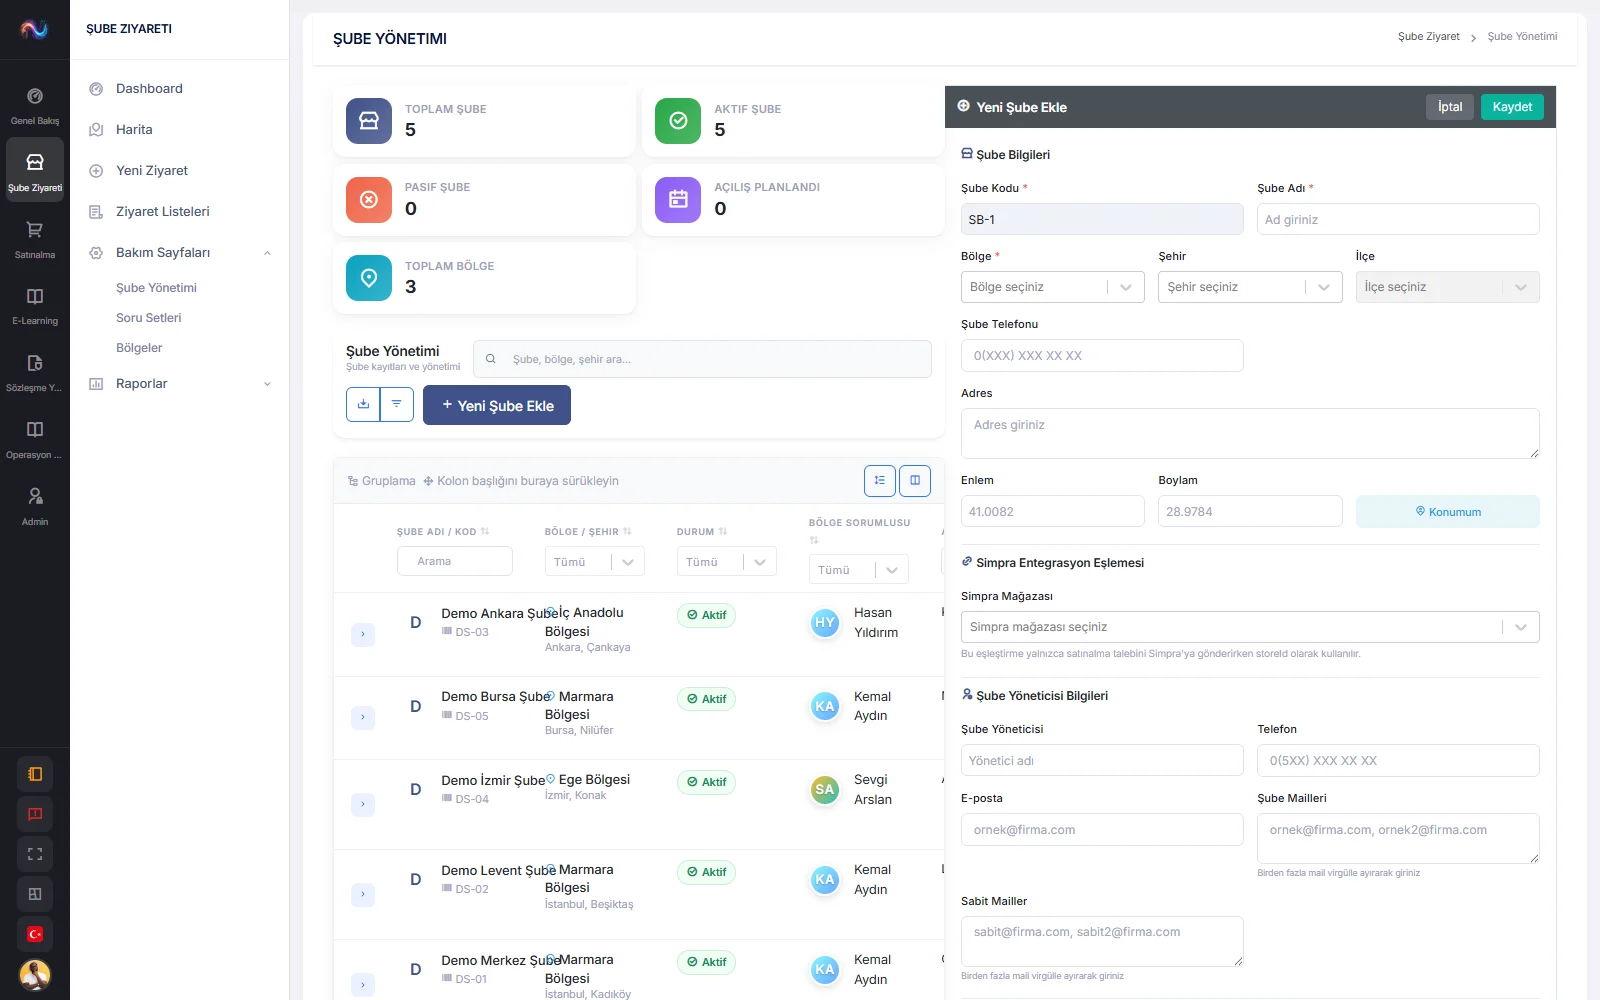Click the red book icon in the sidebar
1600x1000 pixels.
click(x=35, y=814)
